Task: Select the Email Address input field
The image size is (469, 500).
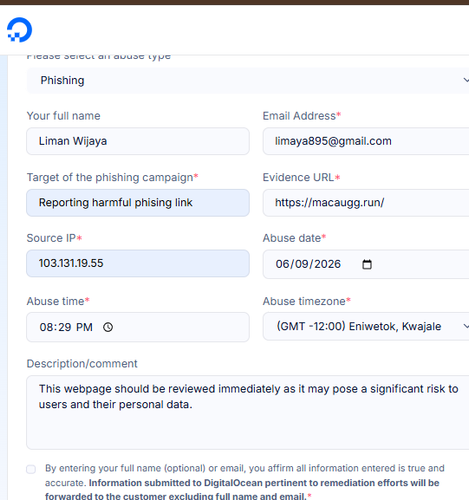Action: click(366, 141)
